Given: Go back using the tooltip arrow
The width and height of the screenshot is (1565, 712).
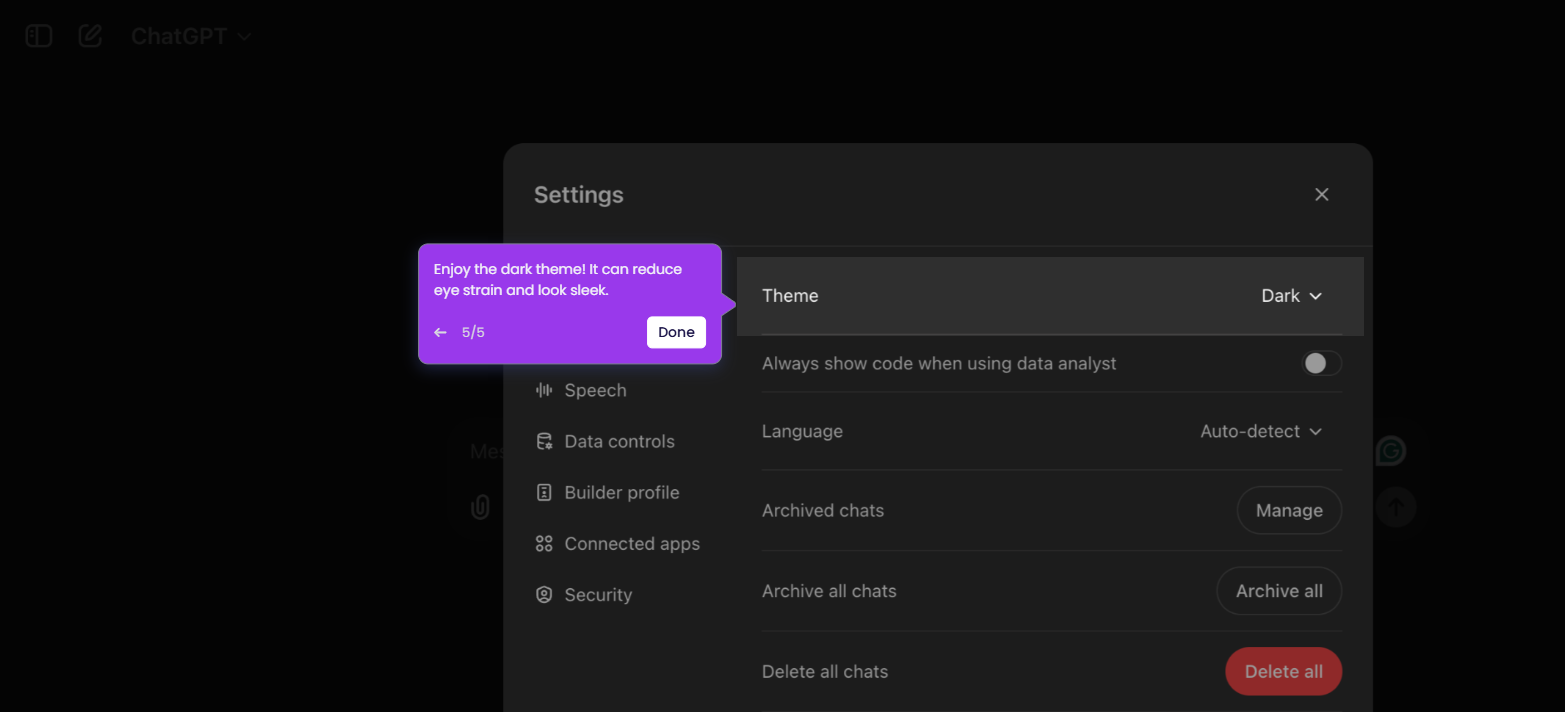Looking at the screenshot, I should pos(440,331).
